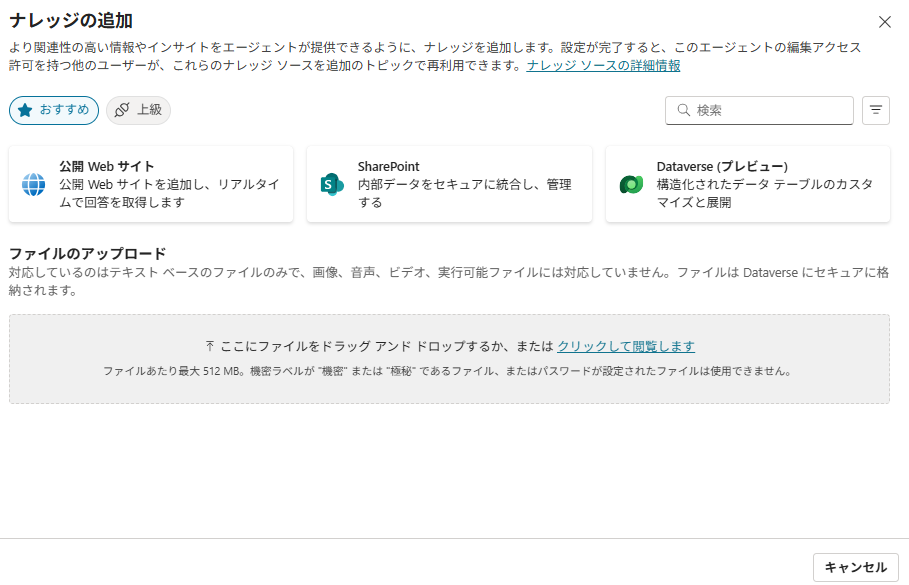
Task: Click text 内部データをセキュアに統合し、管理する
Action: (x=465, y=194)
